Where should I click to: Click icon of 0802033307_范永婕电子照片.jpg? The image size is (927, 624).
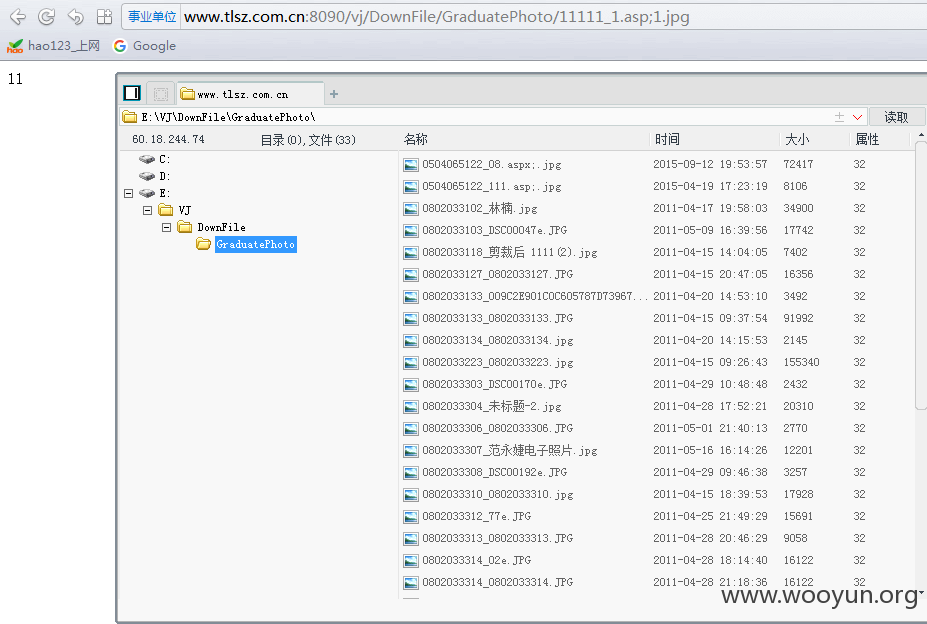411,451
